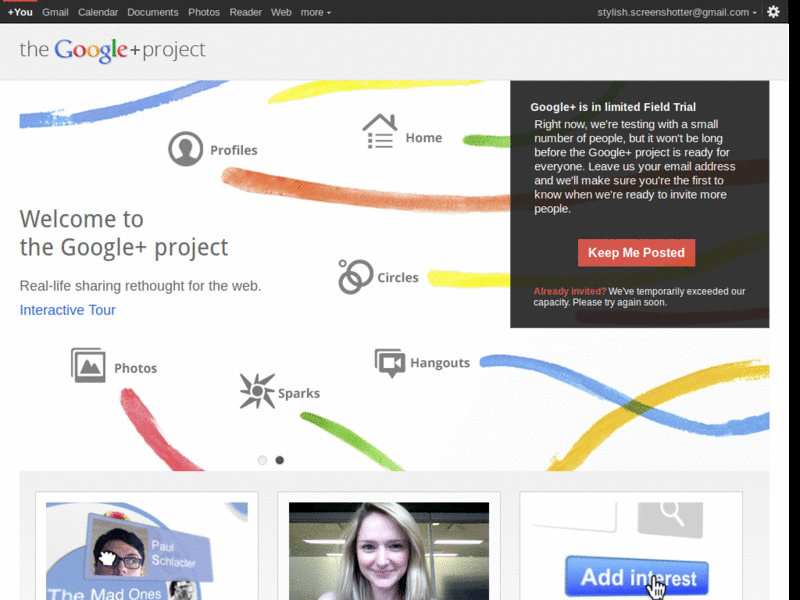The width and height of the screenshot is (800, 600).
Task: Open Photos from the top bar
Action: point(204,12)
